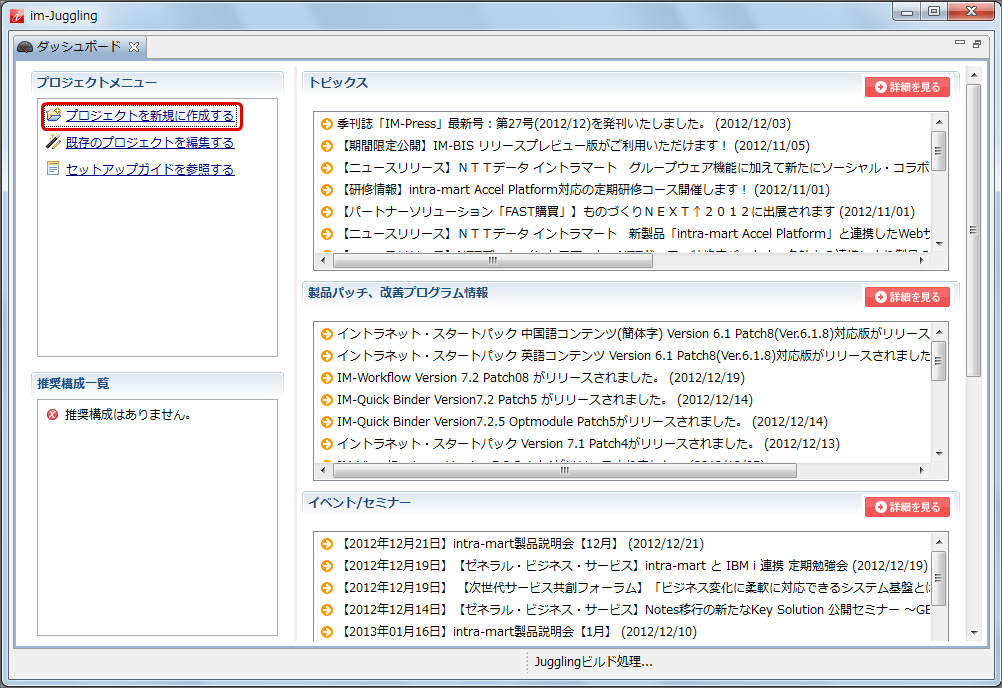Select the ニュースリリース row mentioning 新製品「intra-mart Accel Platform」
Image resolution: width=1002 pixels, height=688 pixels.
click(x=624, y=234)
